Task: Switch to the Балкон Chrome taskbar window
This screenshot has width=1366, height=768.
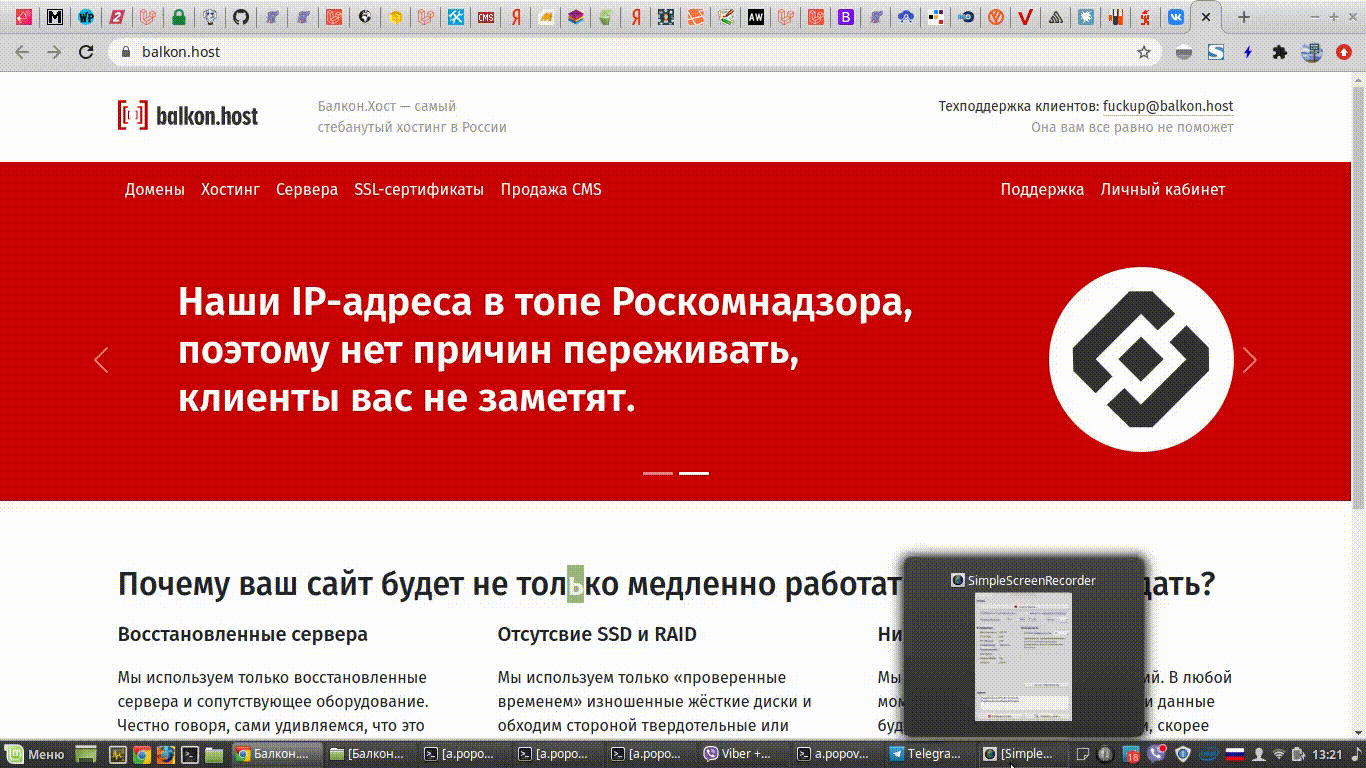Action: [x=277, y=754]
